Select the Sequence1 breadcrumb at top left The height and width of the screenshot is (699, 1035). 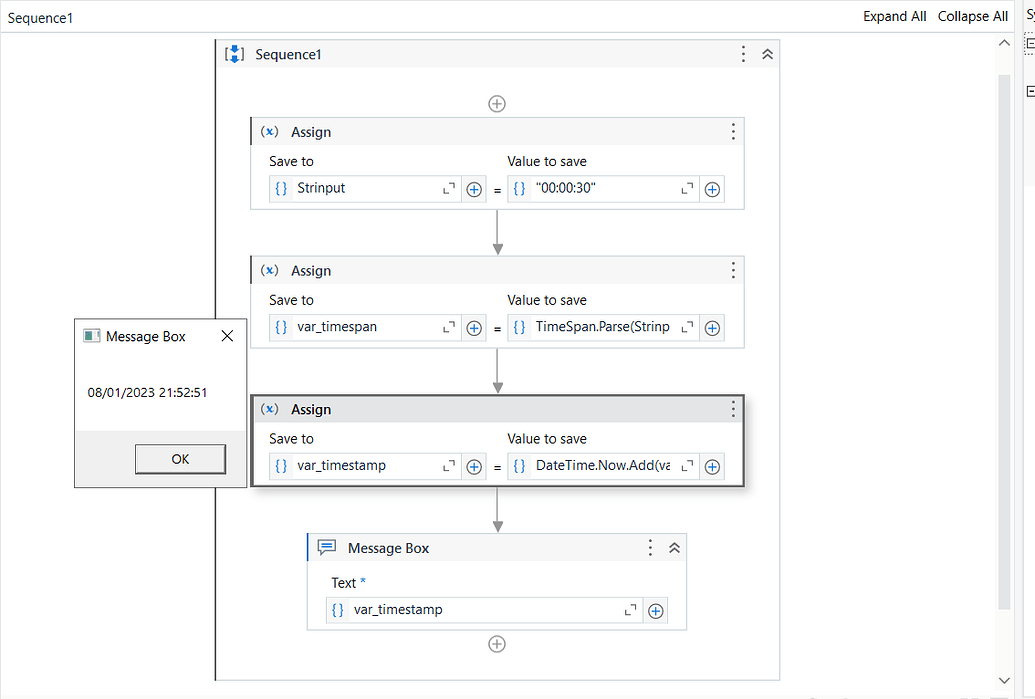(40, 18)
